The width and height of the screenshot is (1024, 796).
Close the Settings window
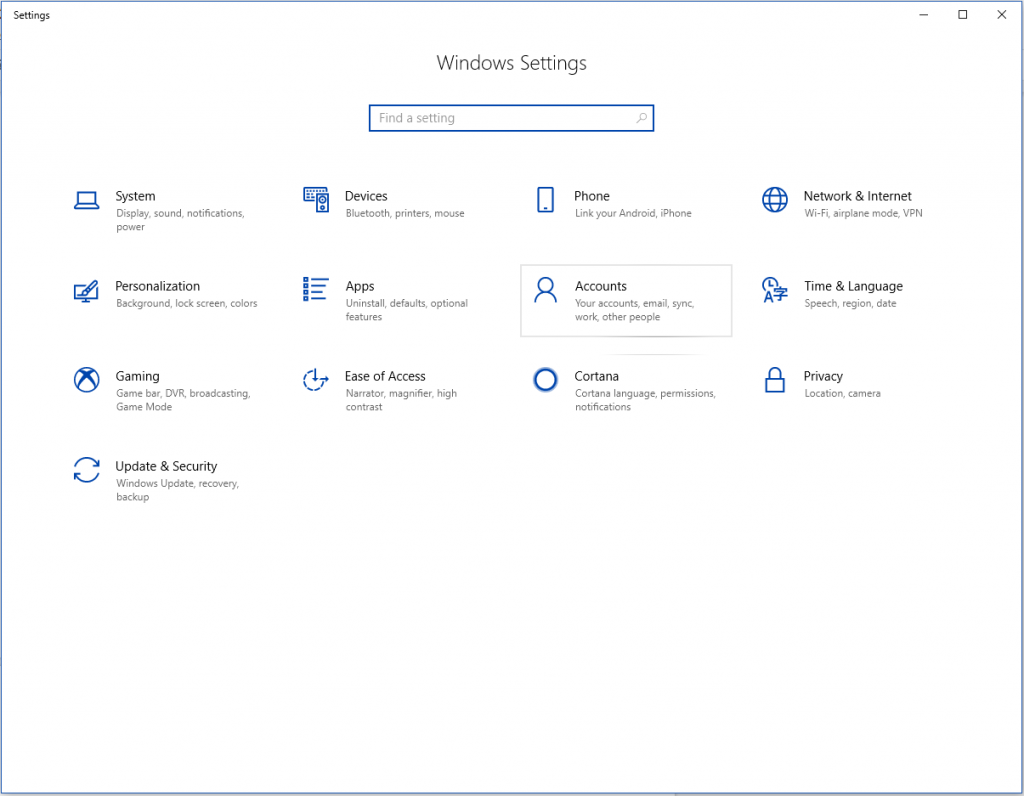click(x=1002, y=14)
